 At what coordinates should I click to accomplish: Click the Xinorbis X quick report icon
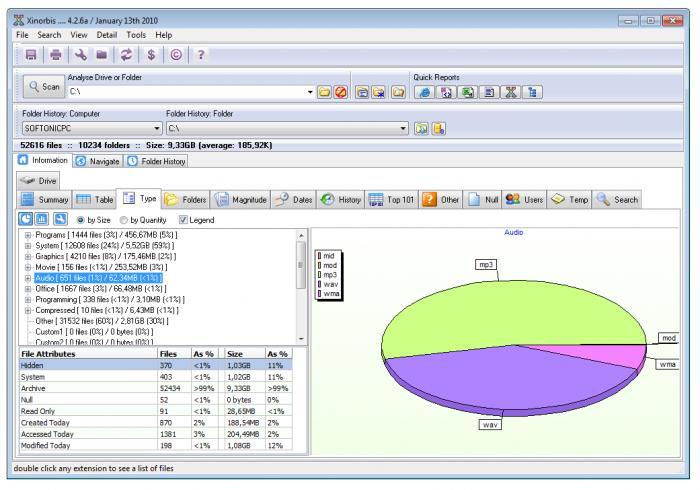(511, 92)
